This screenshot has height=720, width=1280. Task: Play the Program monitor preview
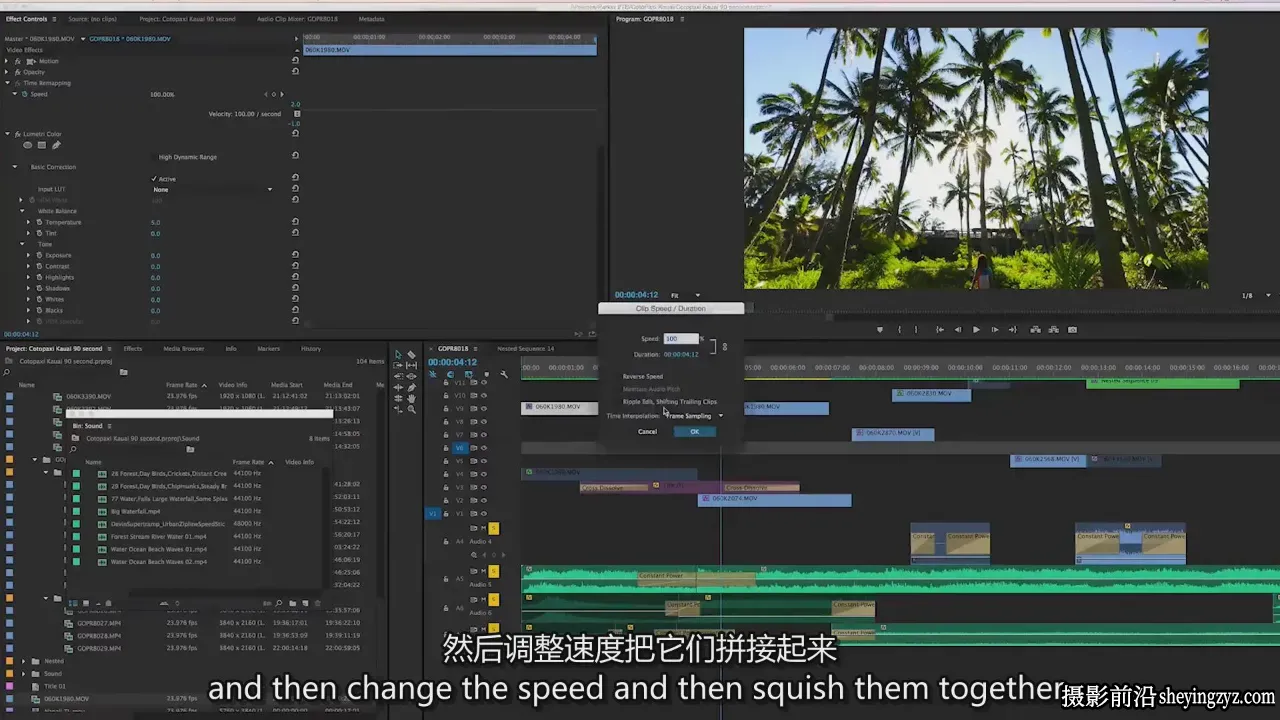coord(976,329)
